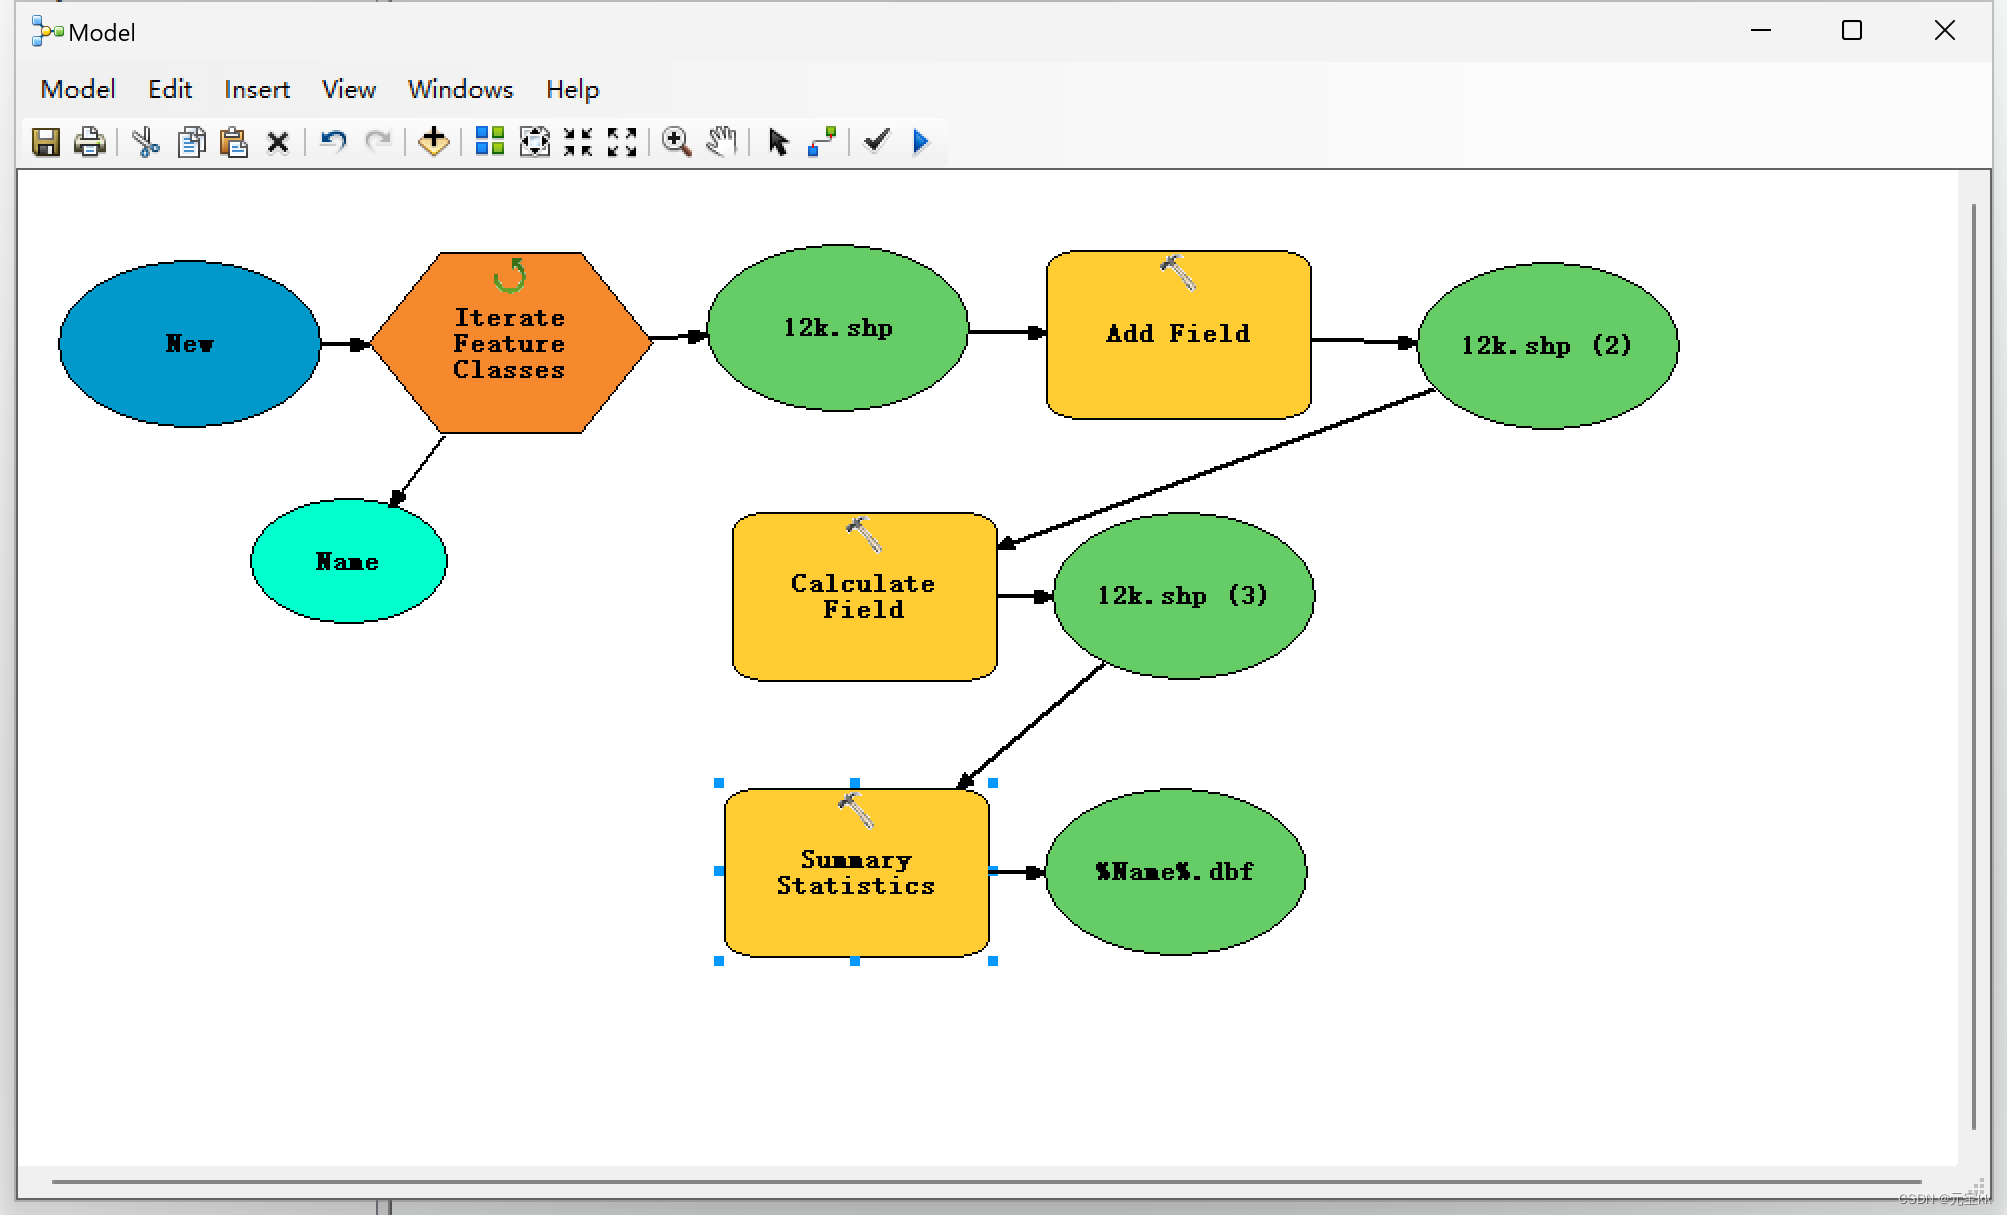
Task: Choose the Select arrow tool
Action: coord(778,142)
